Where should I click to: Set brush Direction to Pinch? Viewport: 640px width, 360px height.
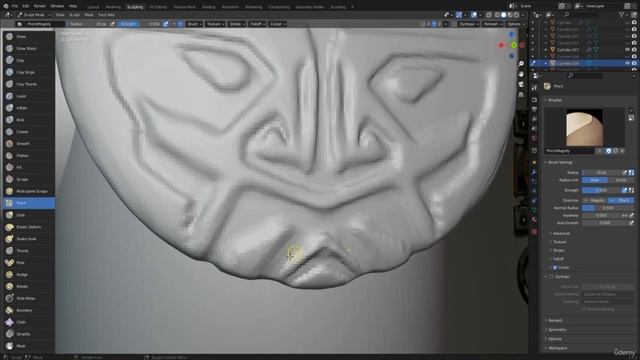tap(621, 200)
